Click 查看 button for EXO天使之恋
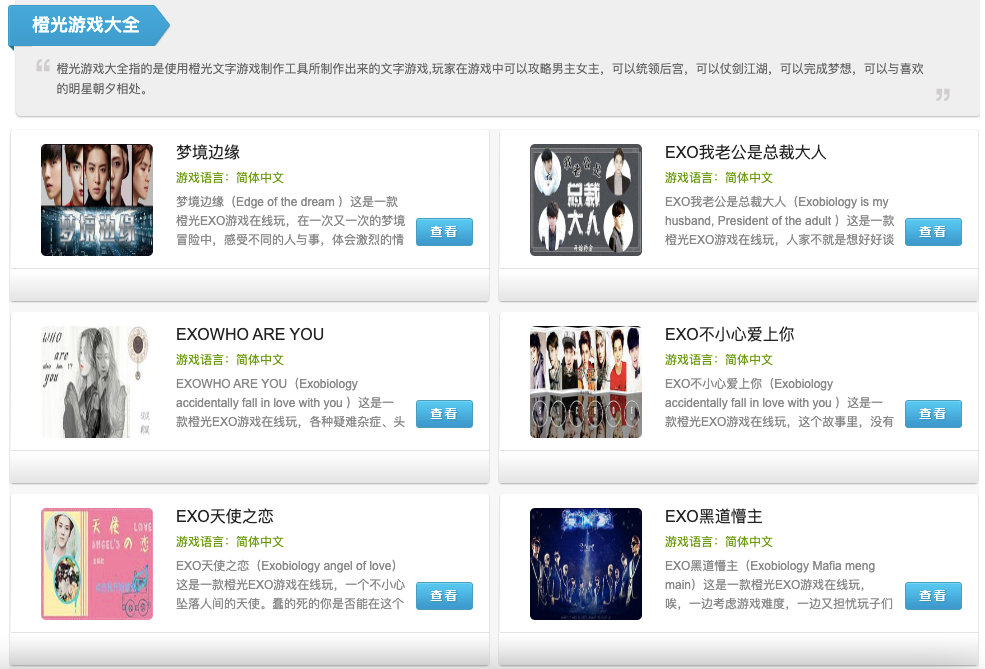 [444, 596]
